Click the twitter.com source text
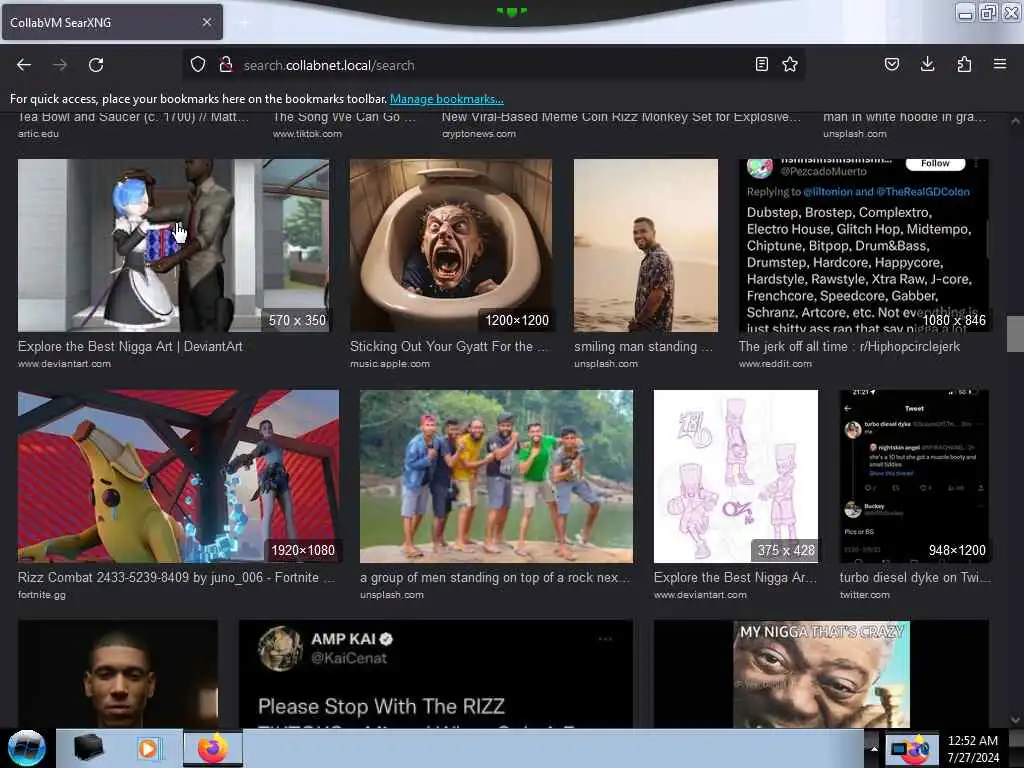Screen dimensions: 1024x768 pyautogui.click(x=865, y=595)
